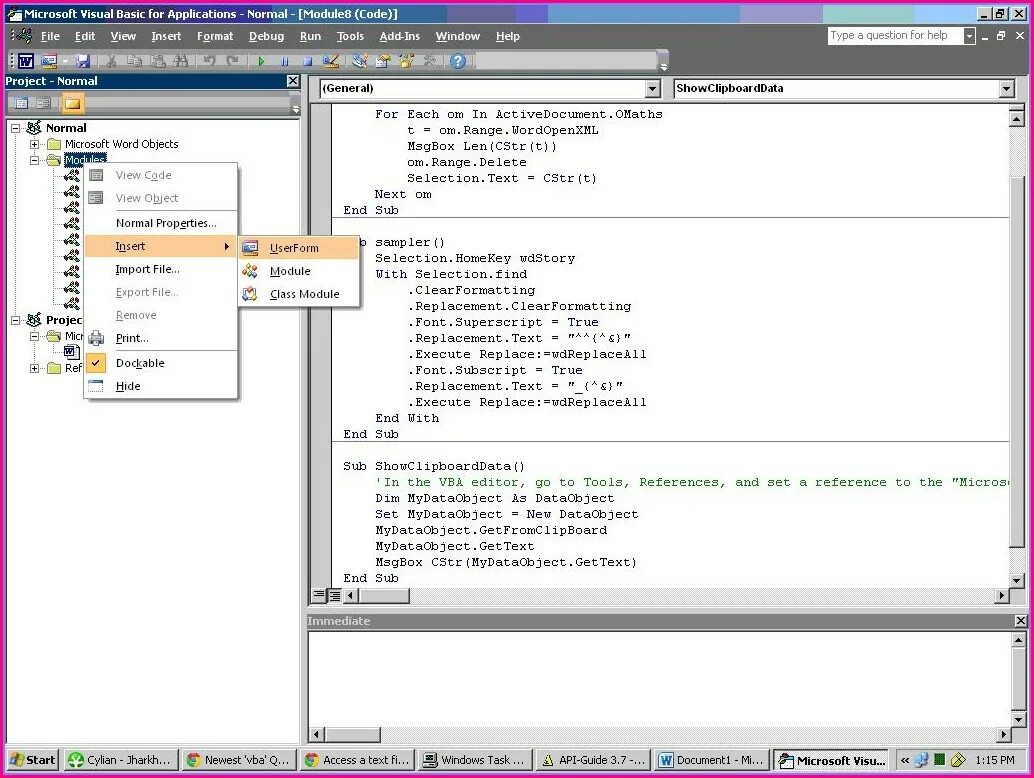Open the Object Browser toolbar icon
The image size is (1034, 778).
coord(406,61)
